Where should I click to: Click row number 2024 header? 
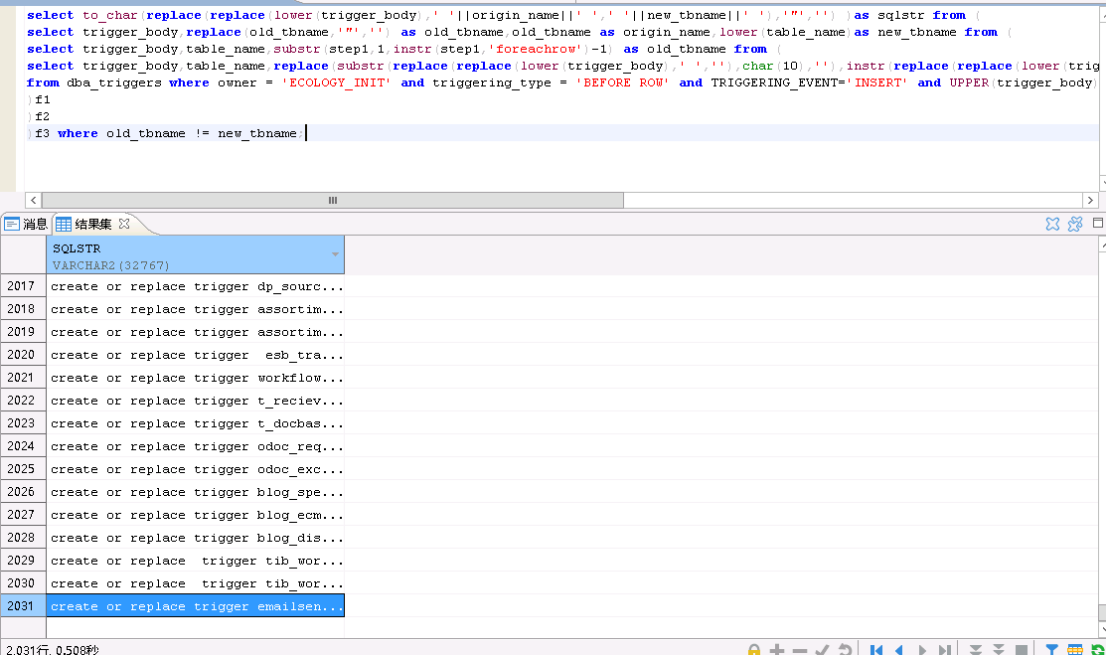coord(23,446)
